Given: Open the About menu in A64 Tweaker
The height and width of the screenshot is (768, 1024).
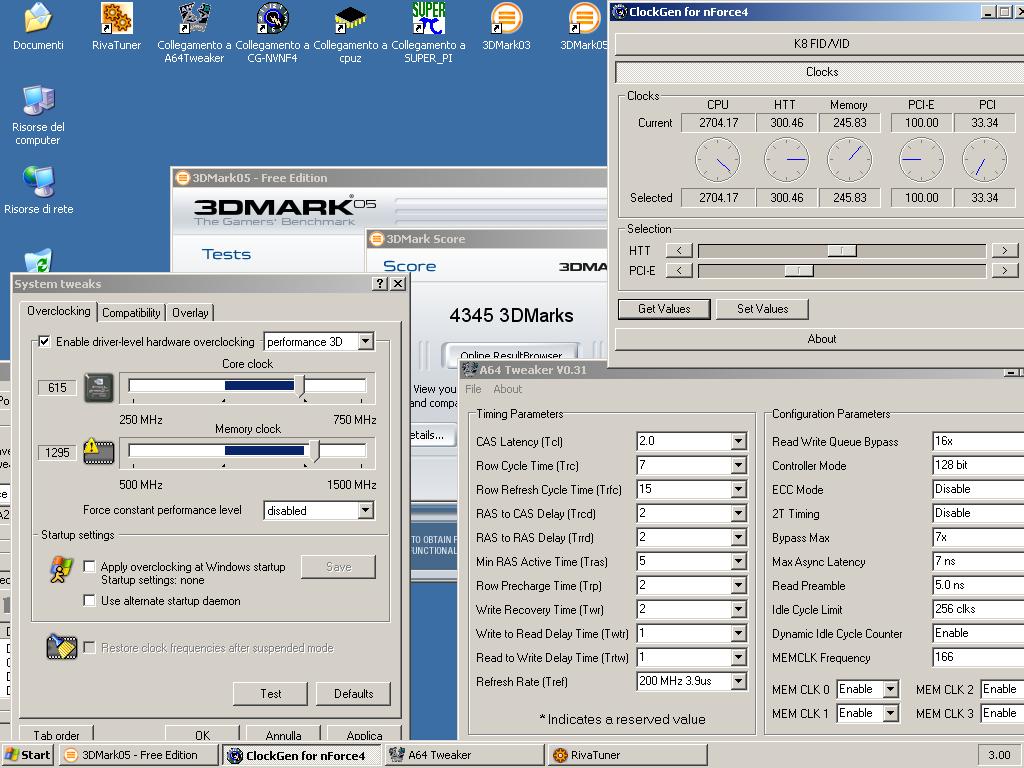Looking at the screenshot, I should pos(507,389).
